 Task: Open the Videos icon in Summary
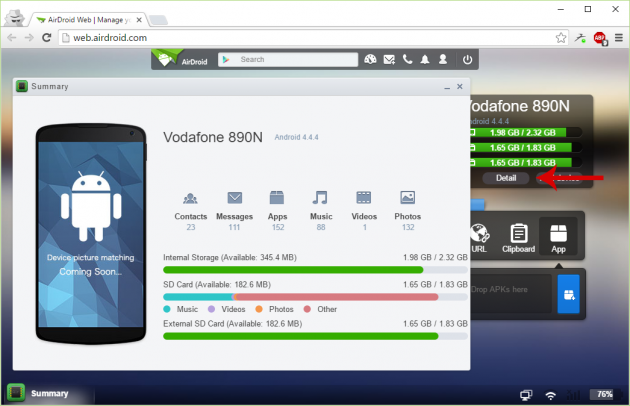(364, 198)
